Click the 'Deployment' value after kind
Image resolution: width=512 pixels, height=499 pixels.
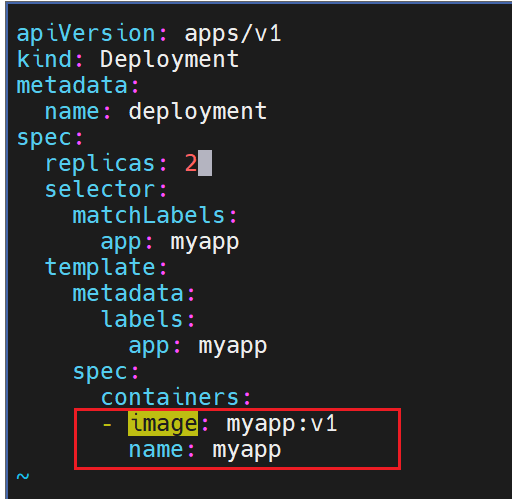tap(169, 60)
